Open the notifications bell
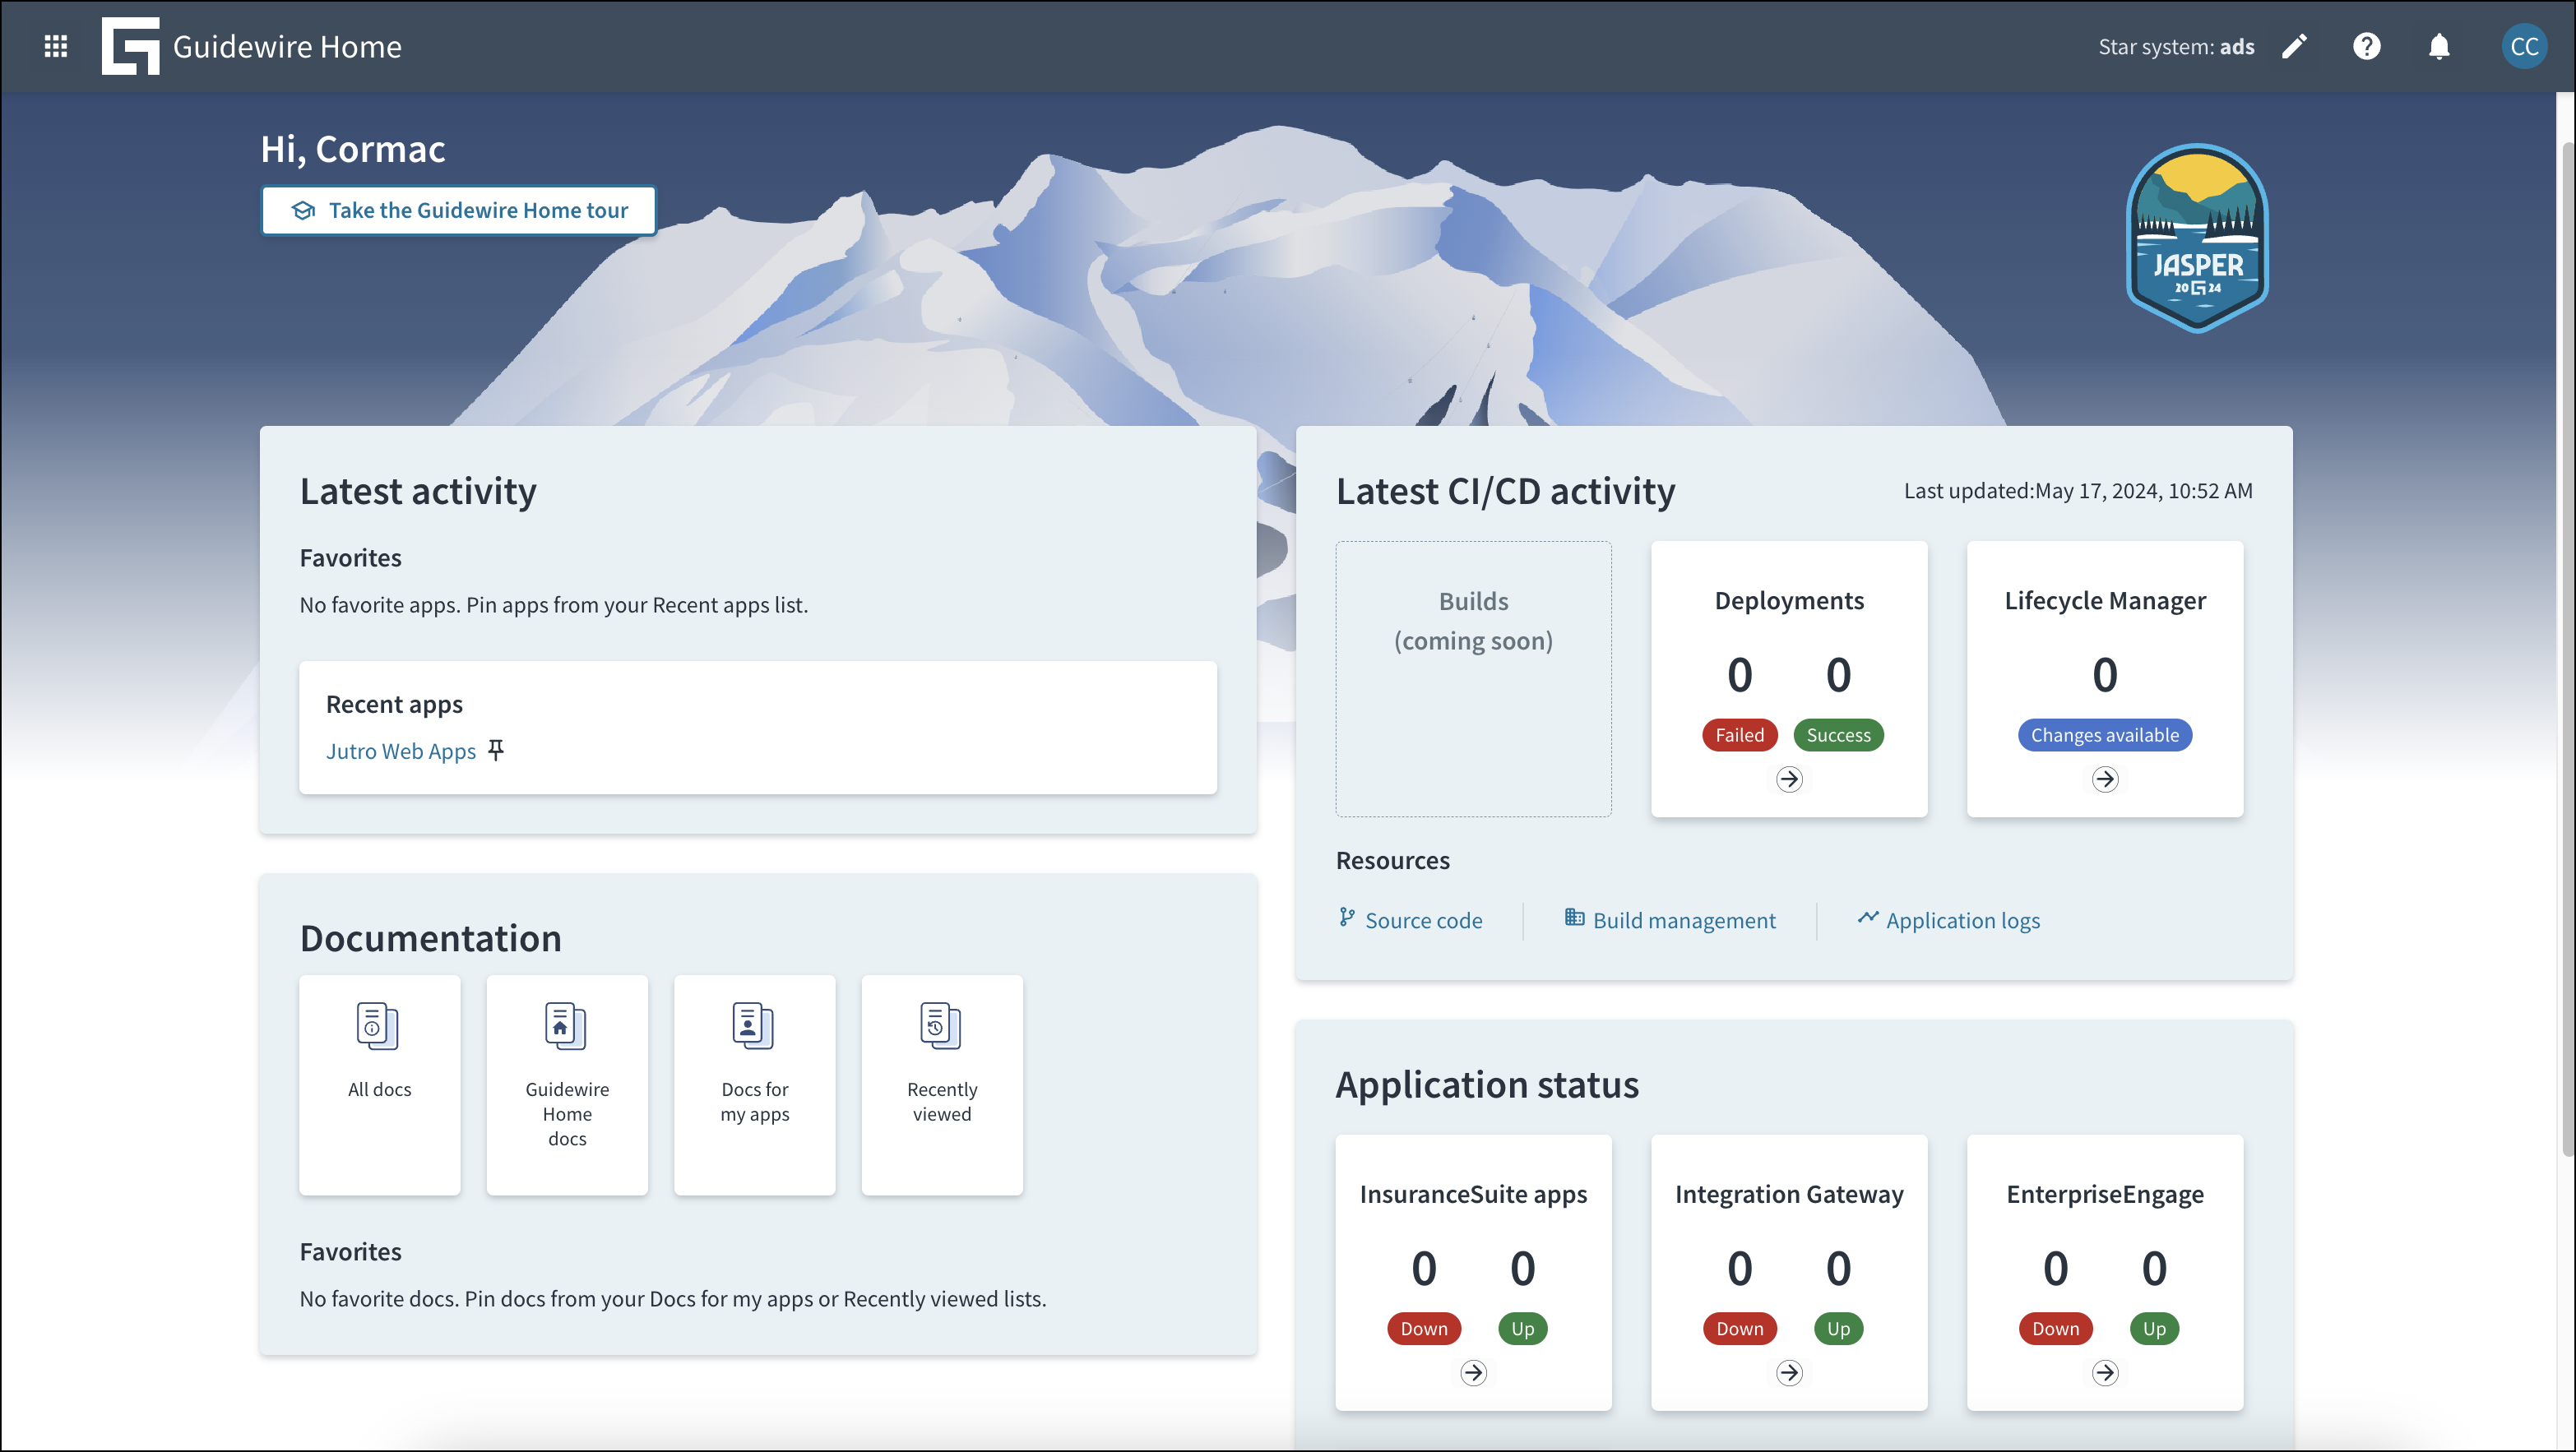This screenshot has height=1452, width=2576. pos(2439,46)
